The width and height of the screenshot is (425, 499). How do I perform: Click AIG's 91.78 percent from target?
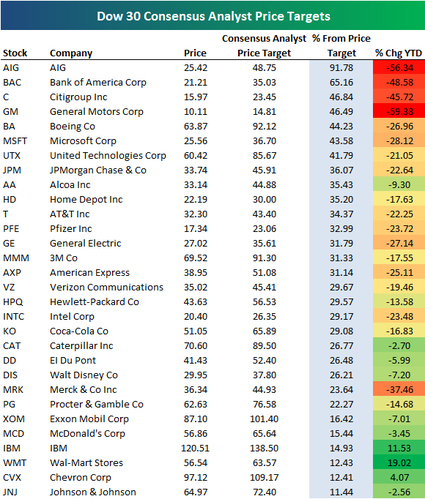pos(341,68)
